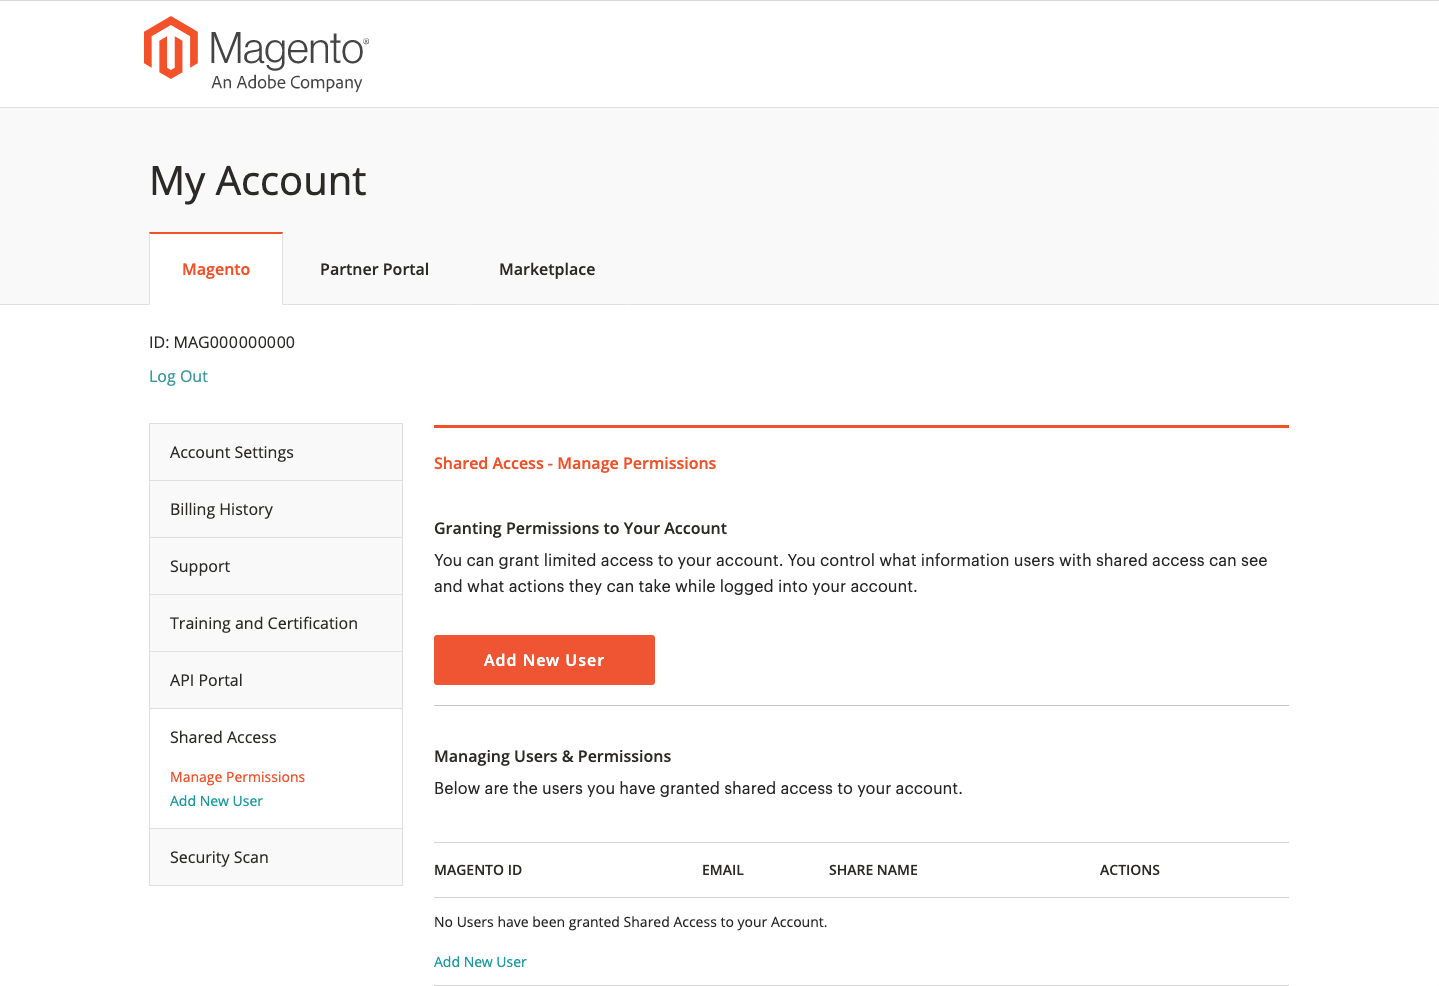Click the Log Out link

pyautogui.click(x=178, y=376)
